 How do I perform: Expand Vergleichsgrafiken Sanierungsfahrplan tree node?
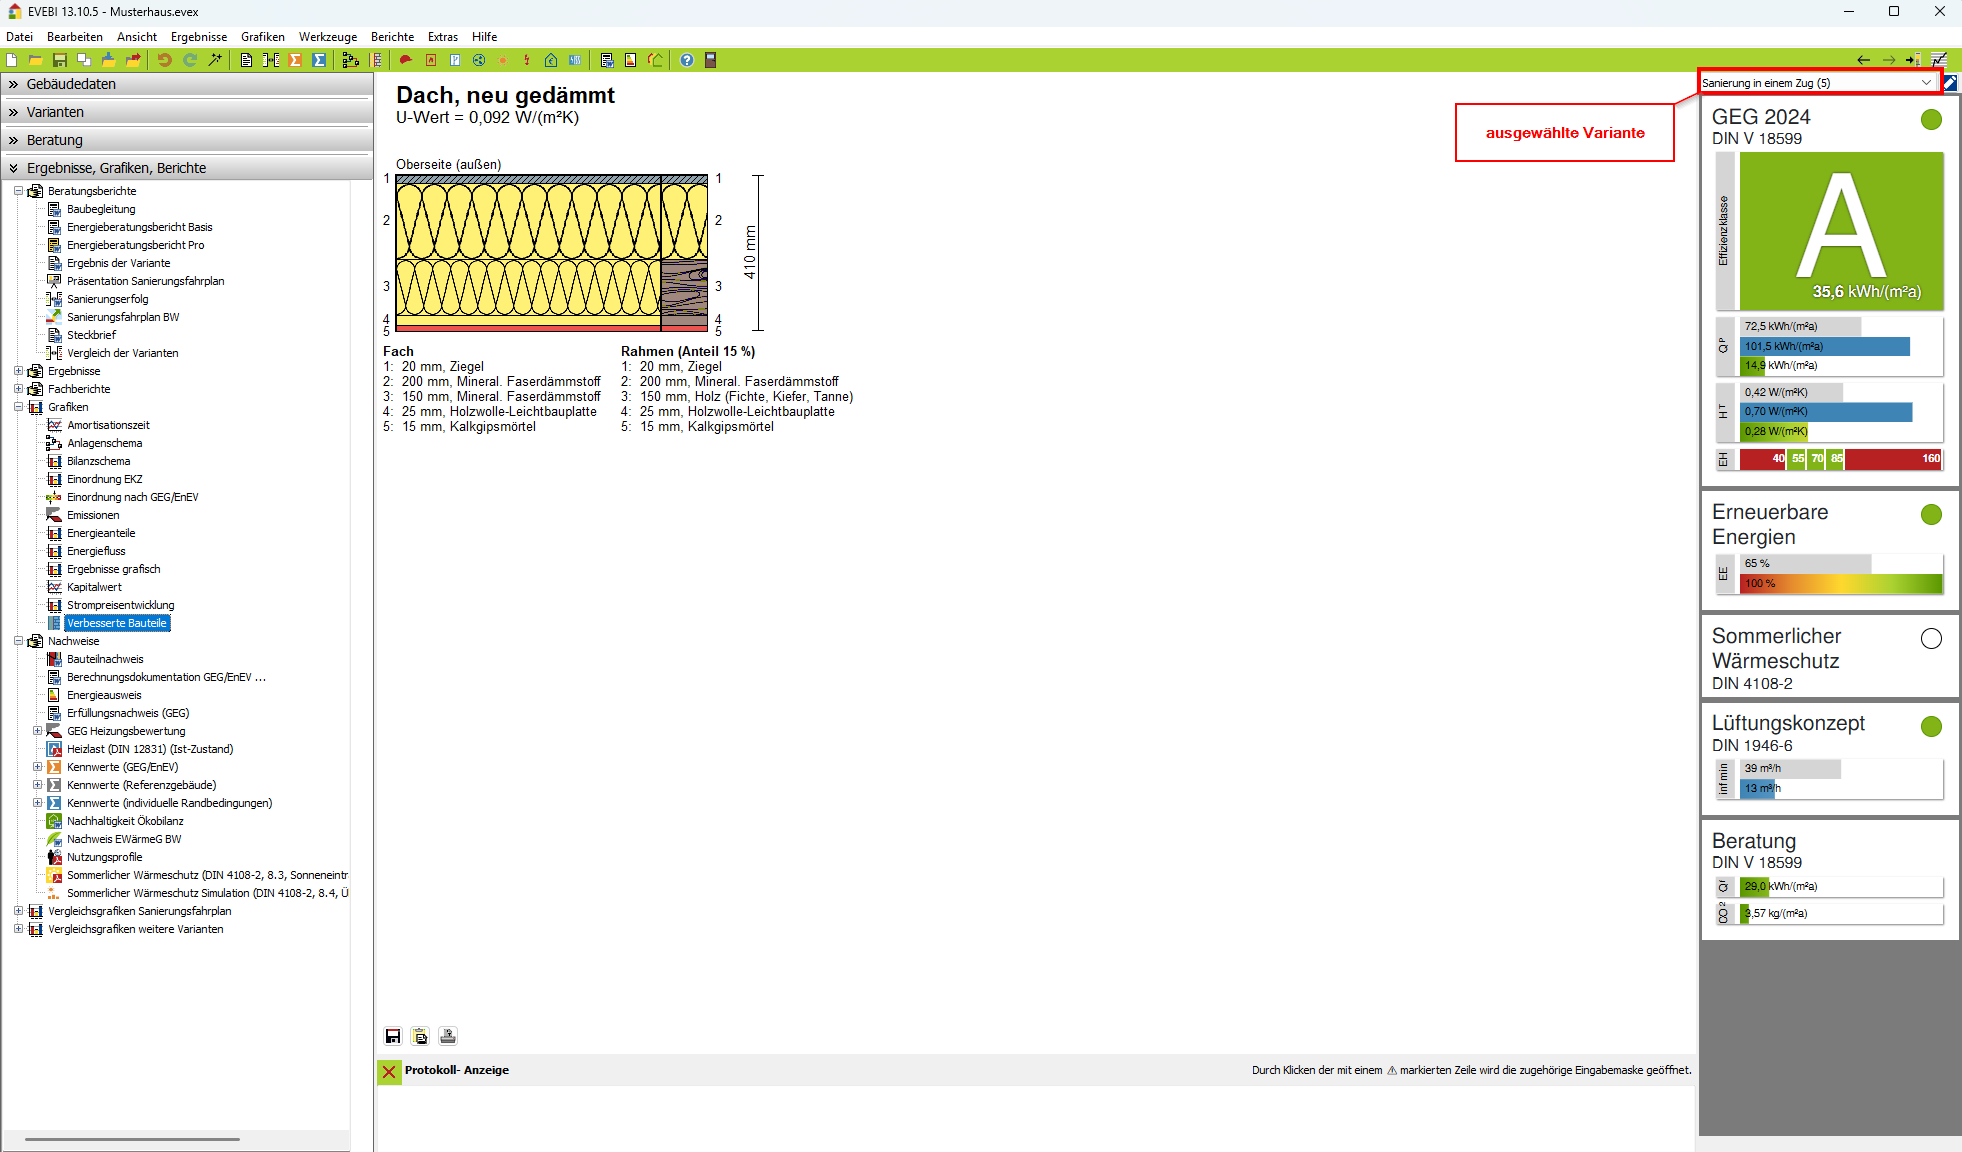pos(18,911)
